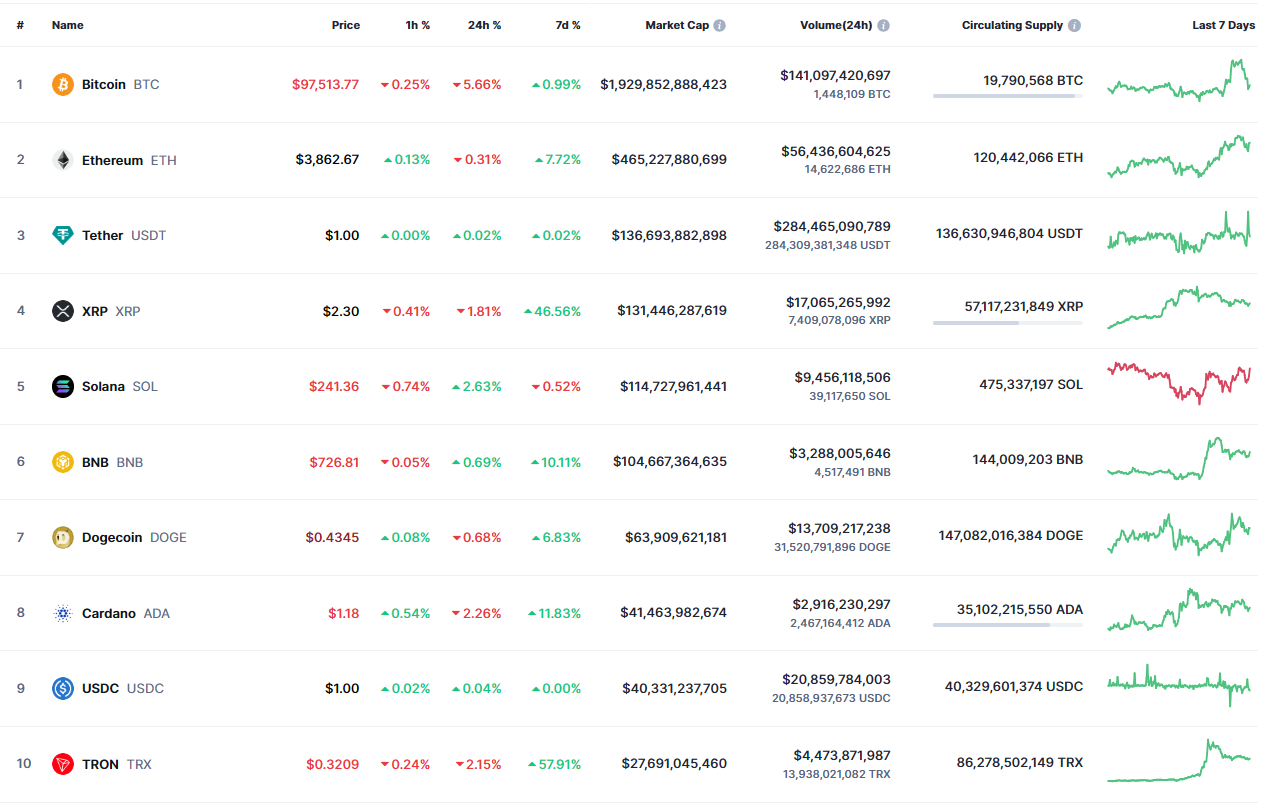
Task: Sort by the # rank column header
Action: click(20, 25)
